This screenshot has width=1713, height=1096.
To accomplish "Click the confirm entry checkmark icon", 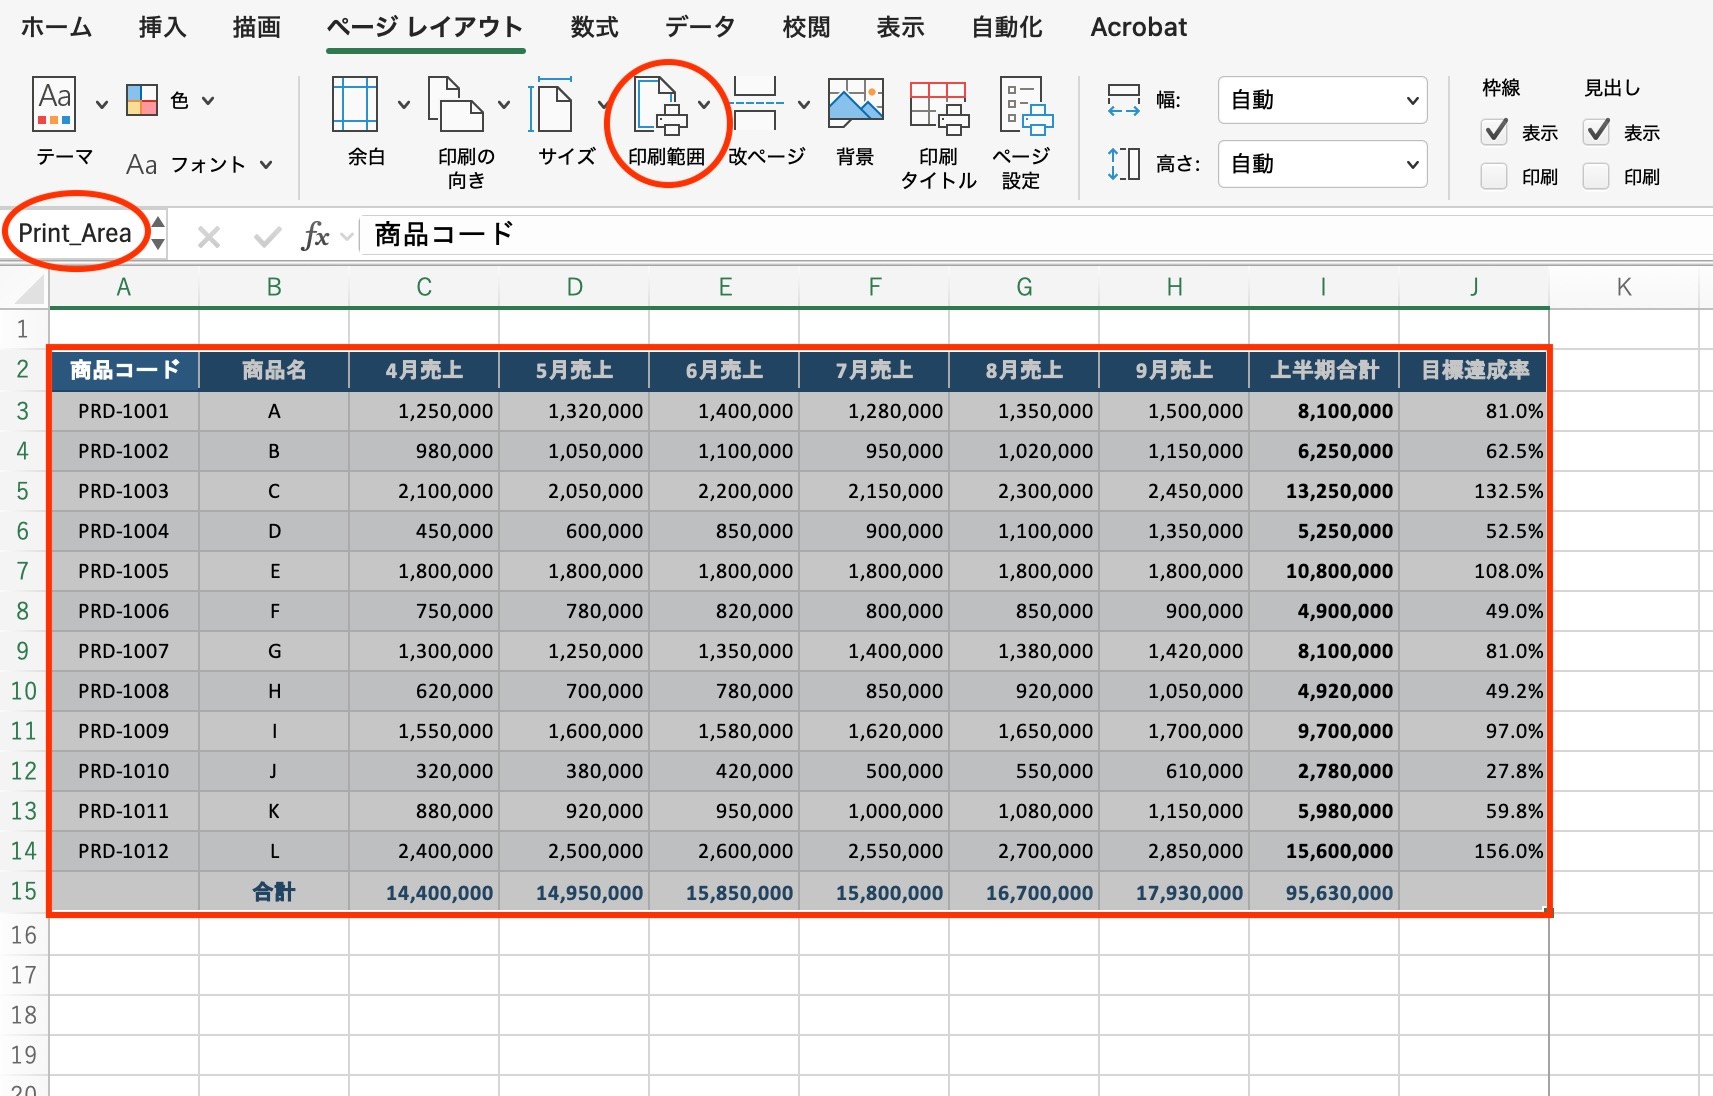I will pyautogui.click(x=267, y=237).
